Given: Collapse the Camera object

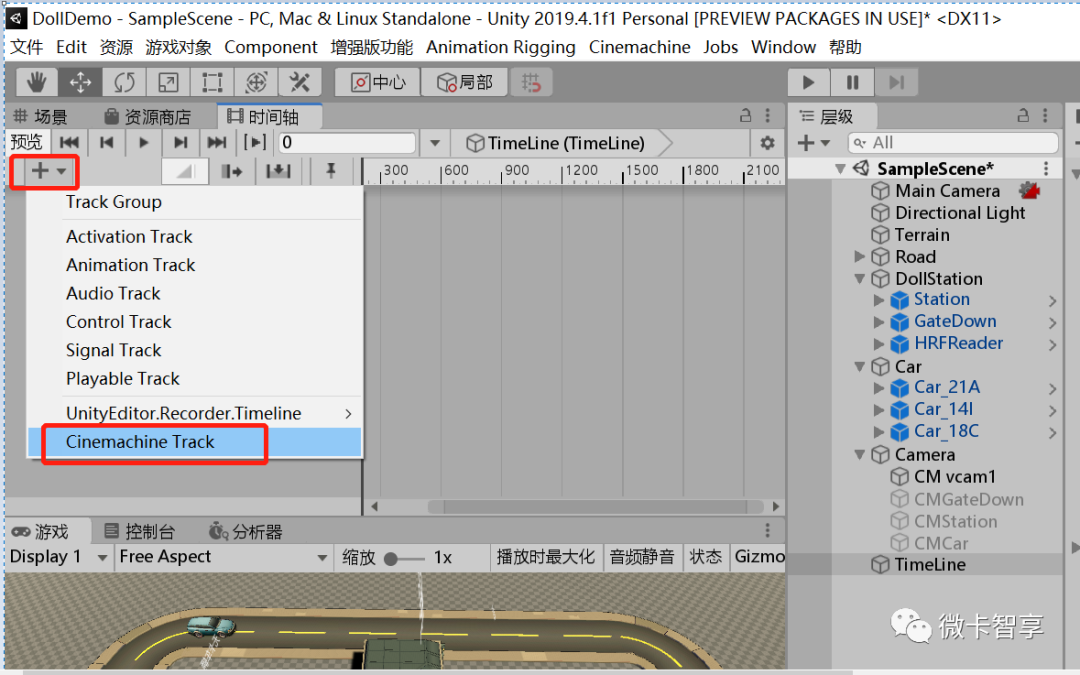Looking at the screenshot, I should [859, 455].
